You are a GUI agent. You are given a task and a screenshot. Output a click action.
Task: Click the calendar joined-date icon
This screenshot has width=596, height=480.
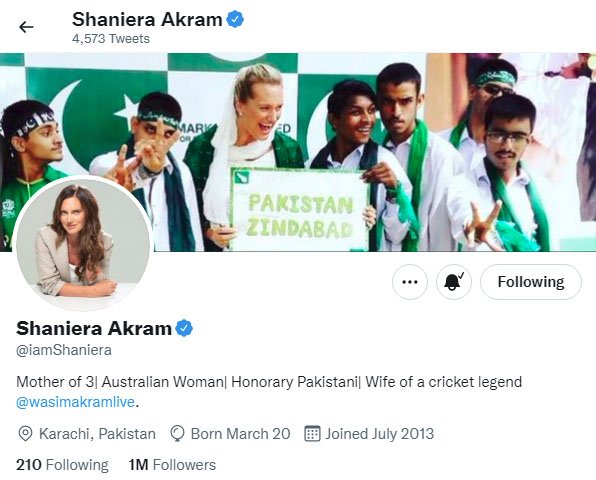(312, 434)
